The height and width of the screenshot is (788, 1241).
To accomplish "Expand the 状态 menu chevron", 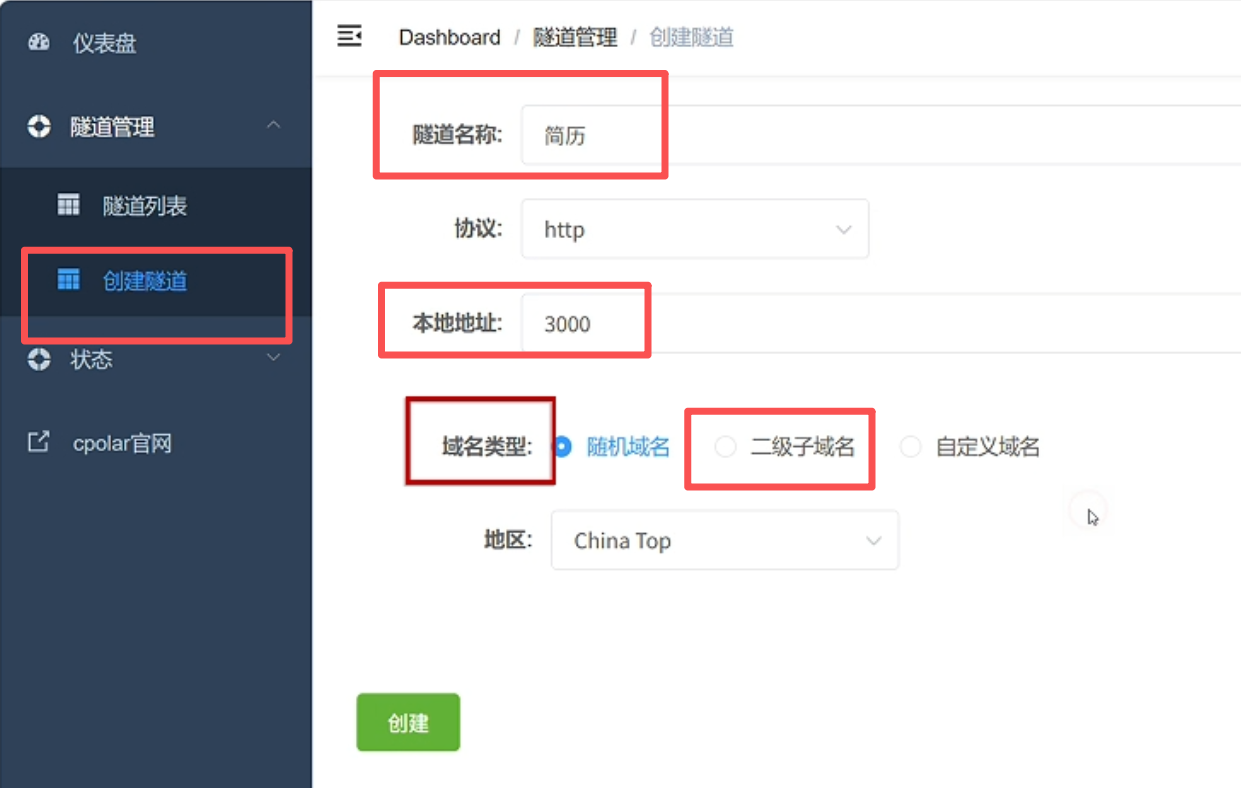I will tap(274, 358).
